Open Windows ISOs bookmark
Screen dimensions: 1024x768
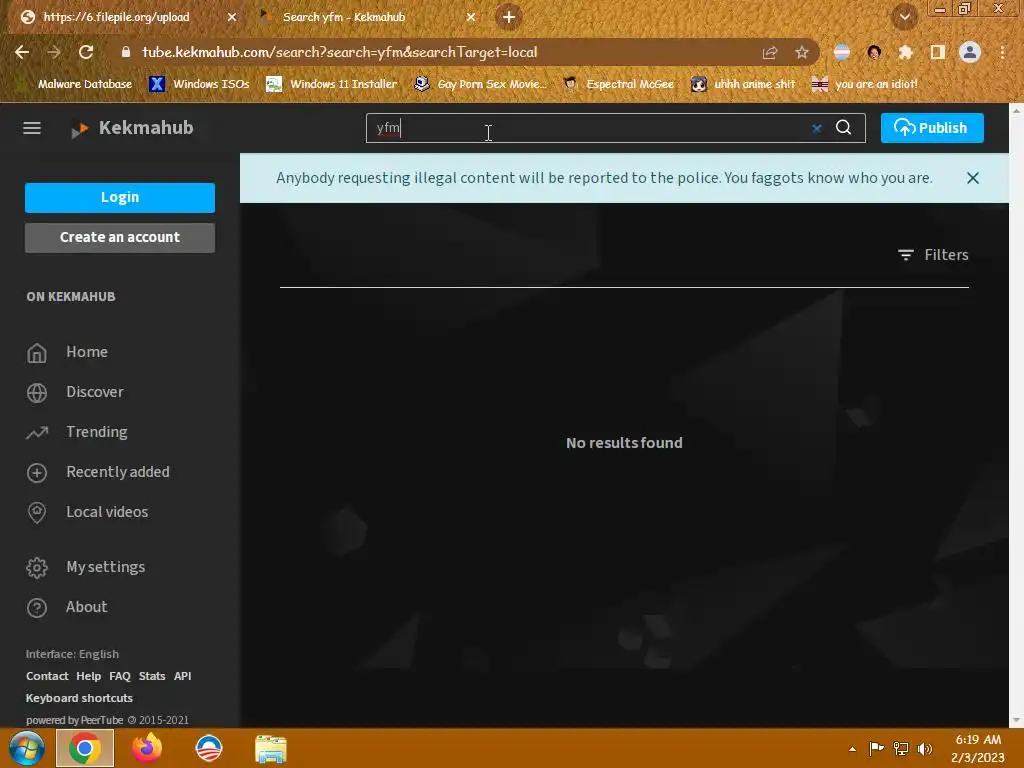tap(199, 84)
